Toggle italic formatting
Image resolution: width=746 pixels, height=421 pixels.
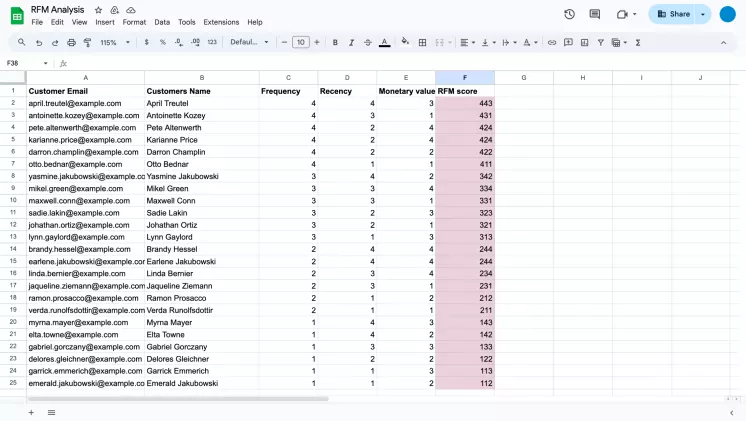point(351,43)
